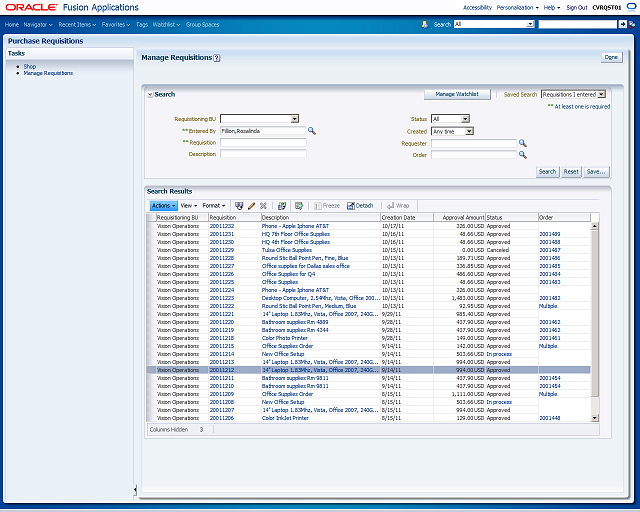Open the Requester lookup magnifier
640x512 pixels.
[x=522, y=143]
